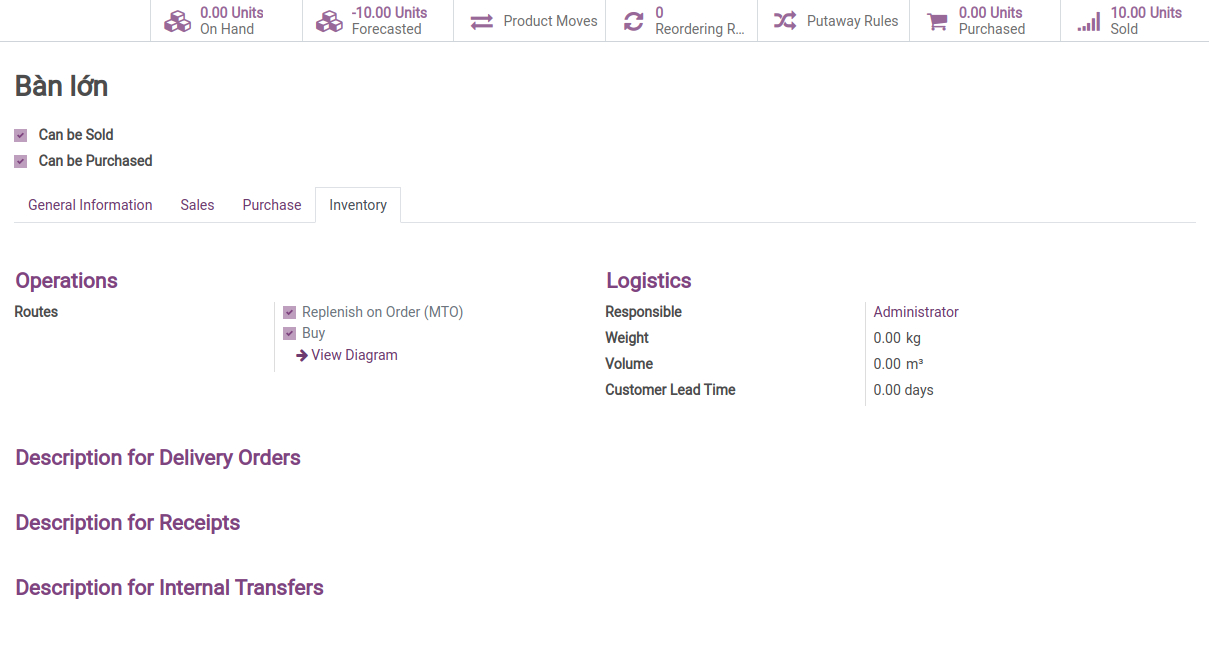
Task: Click the Customer Lead Time label
Action: [x=670, y=390]
